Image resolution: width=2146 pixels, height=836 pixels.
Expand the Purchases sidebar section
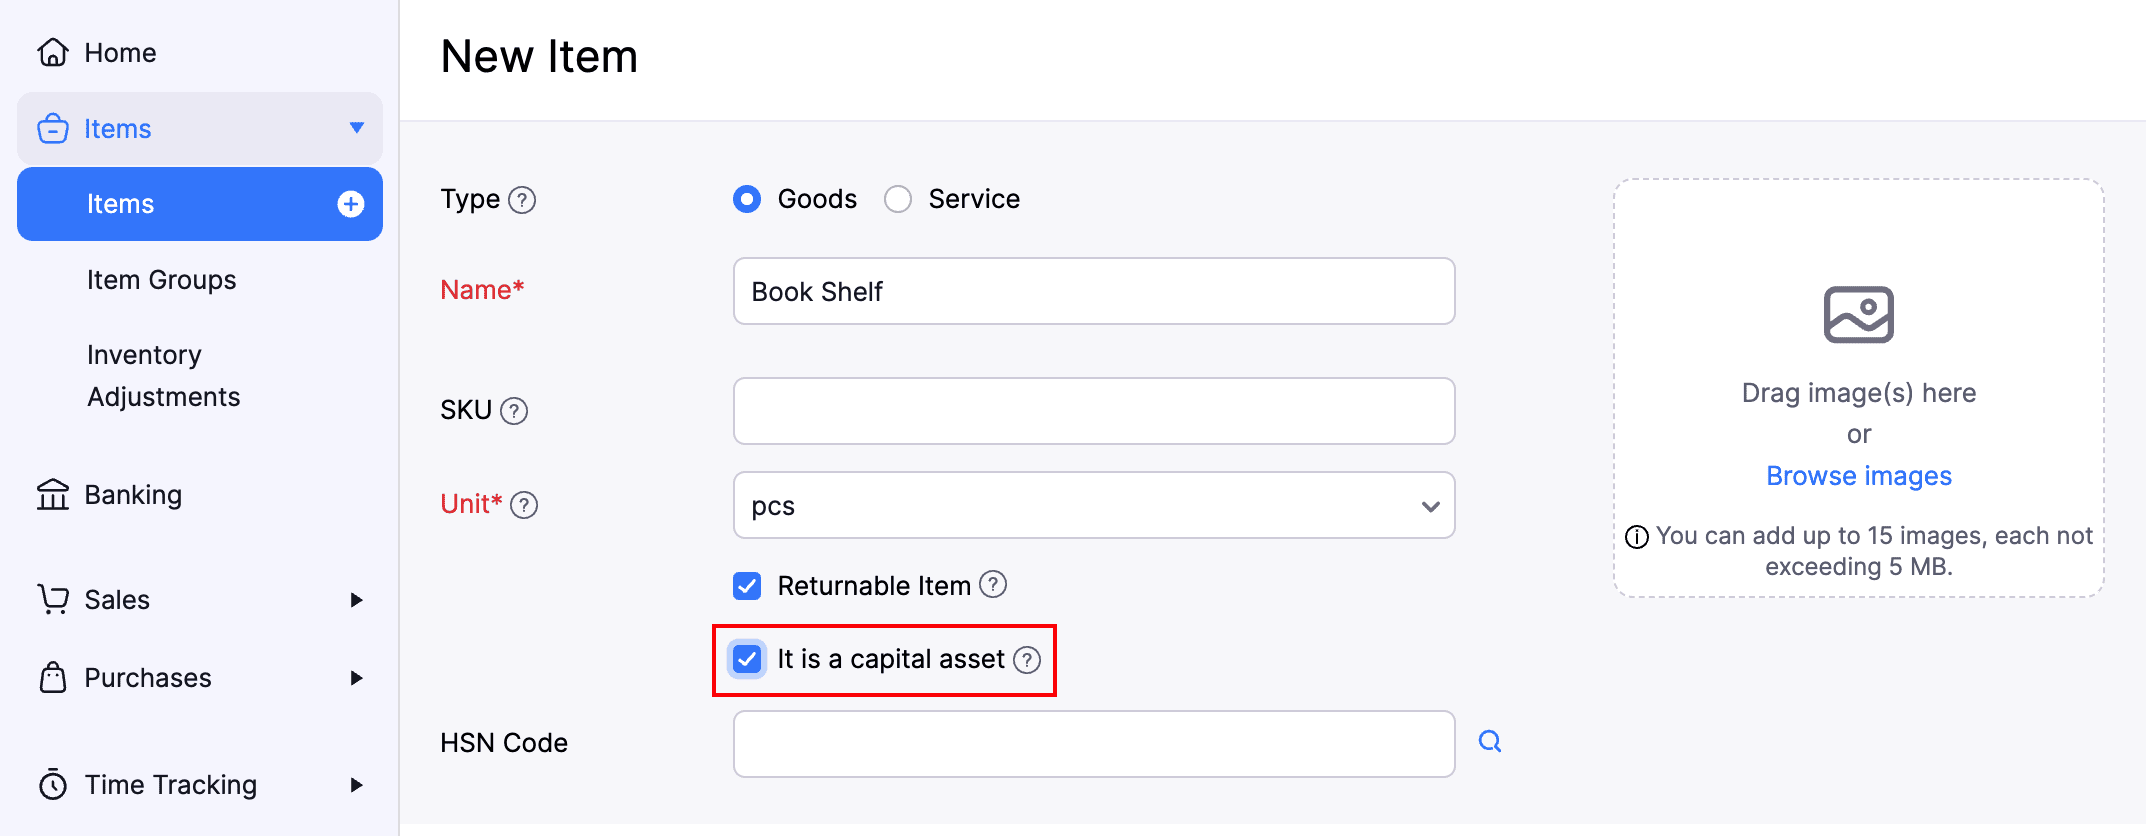[358, 678]
